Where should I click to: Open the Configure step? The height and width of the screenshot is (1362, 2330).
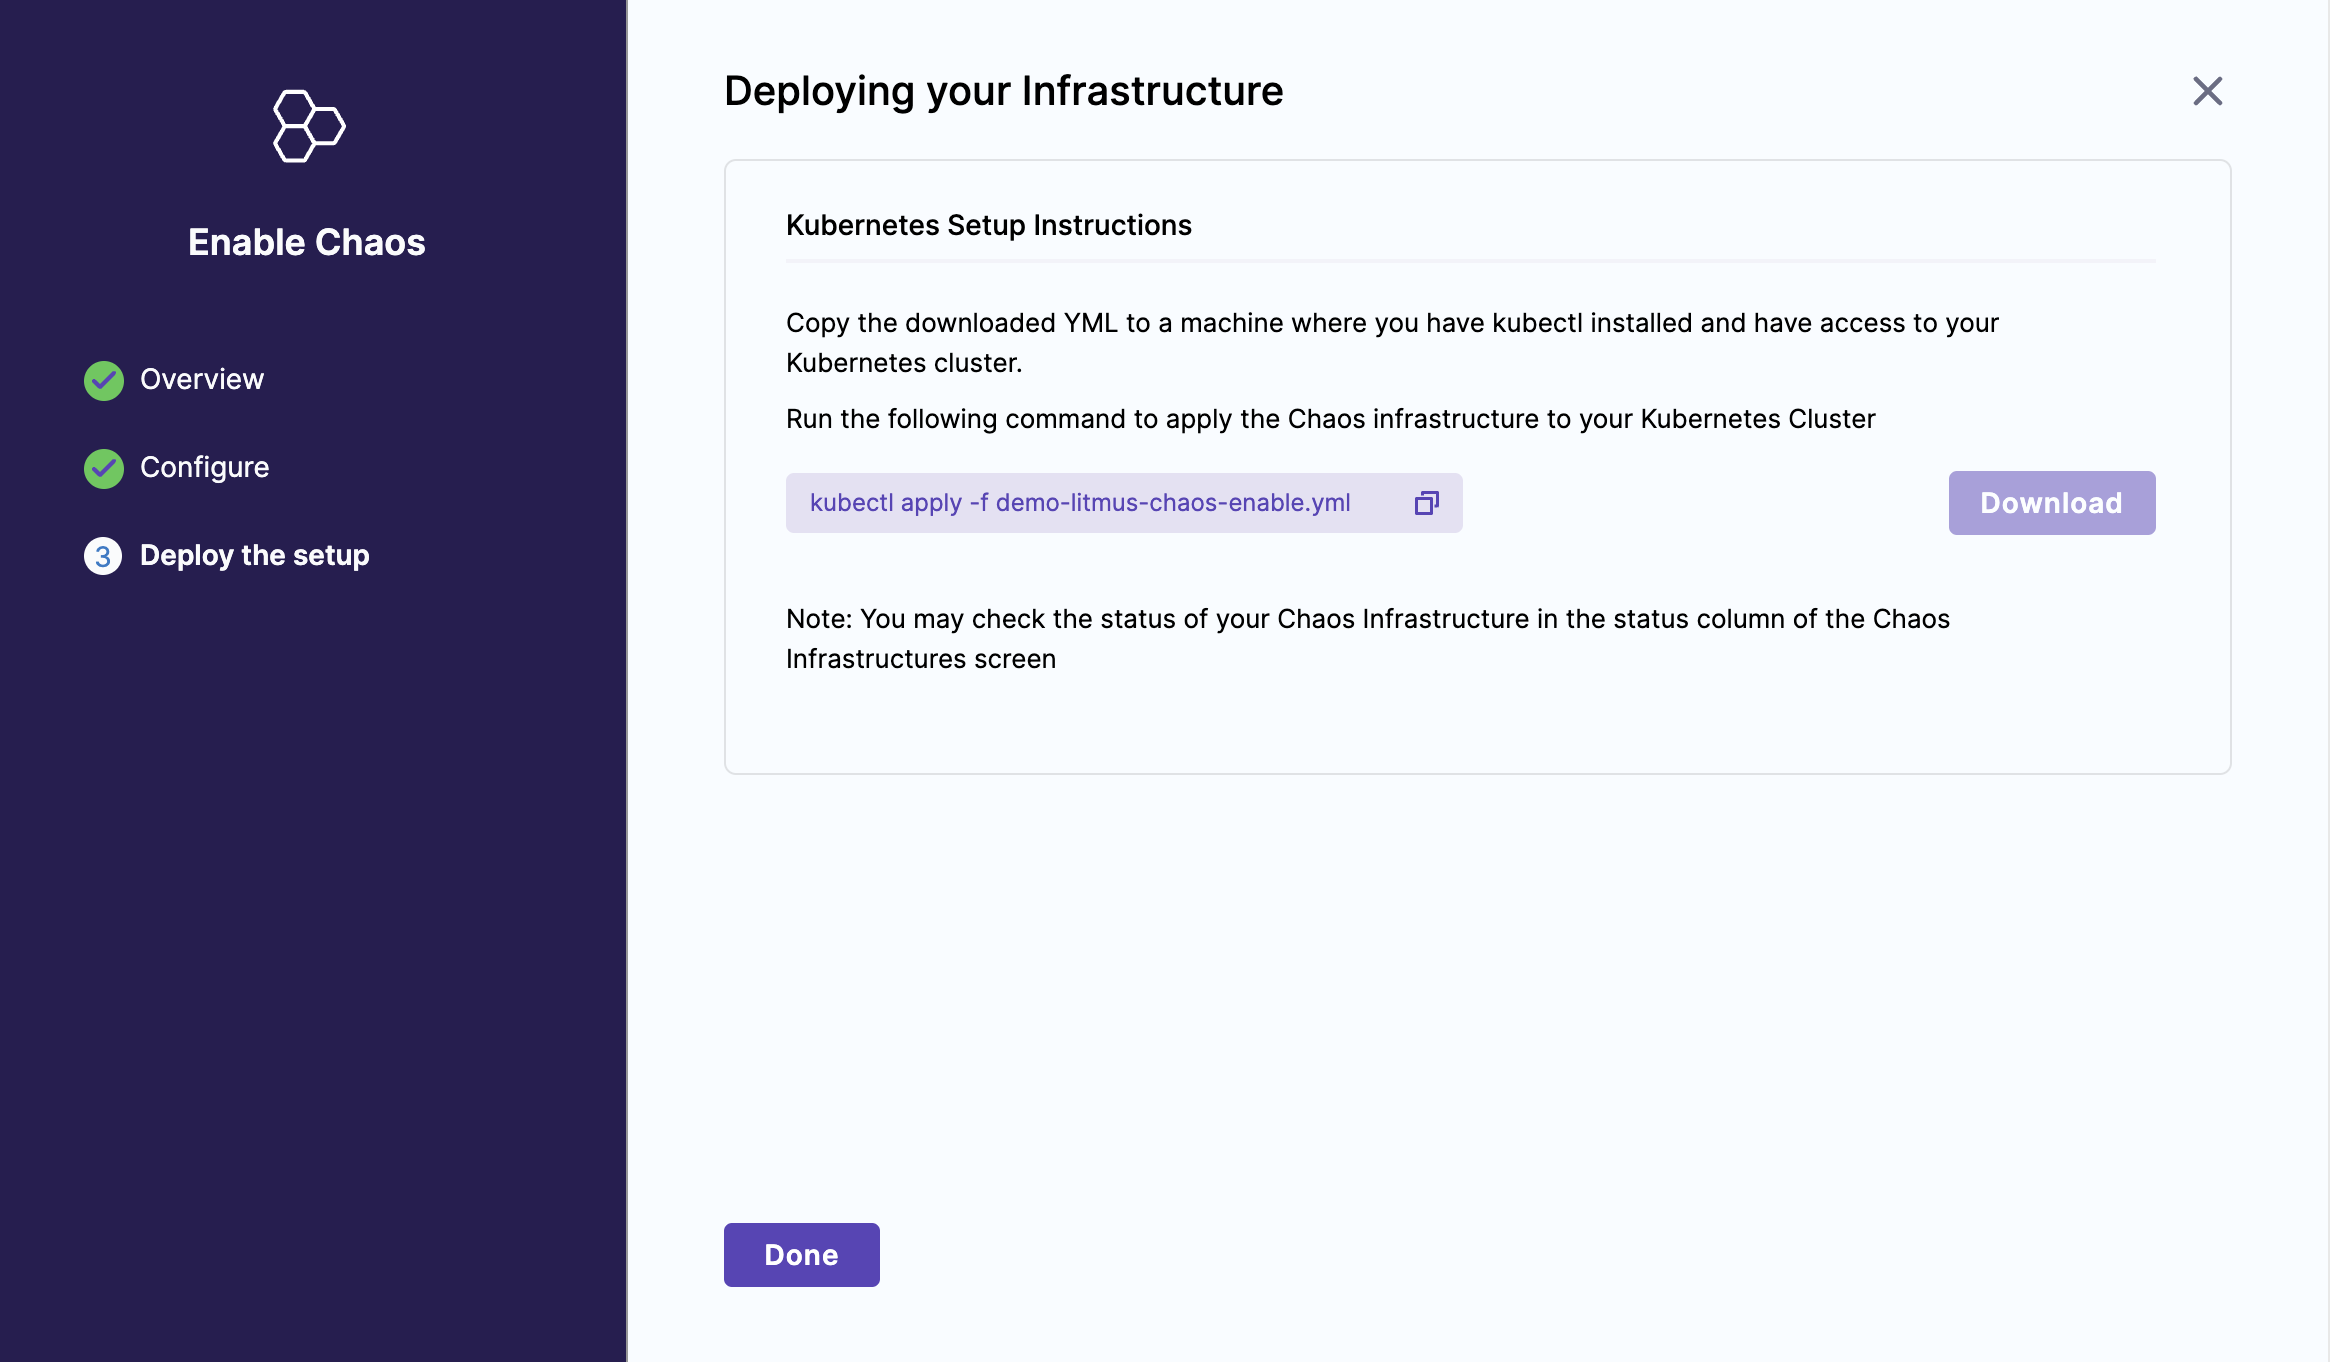(205, 468)
